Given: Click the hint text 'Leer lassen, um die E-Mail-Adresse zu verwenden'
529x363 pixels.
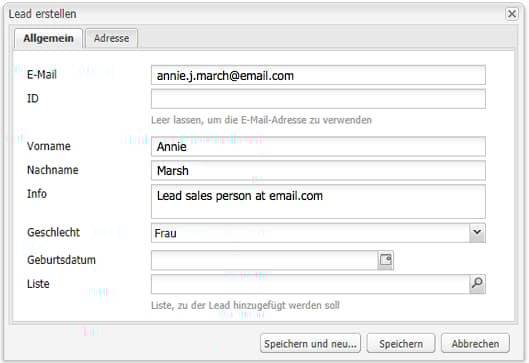Looking at the screenshot, I should (x=261, y=120).
